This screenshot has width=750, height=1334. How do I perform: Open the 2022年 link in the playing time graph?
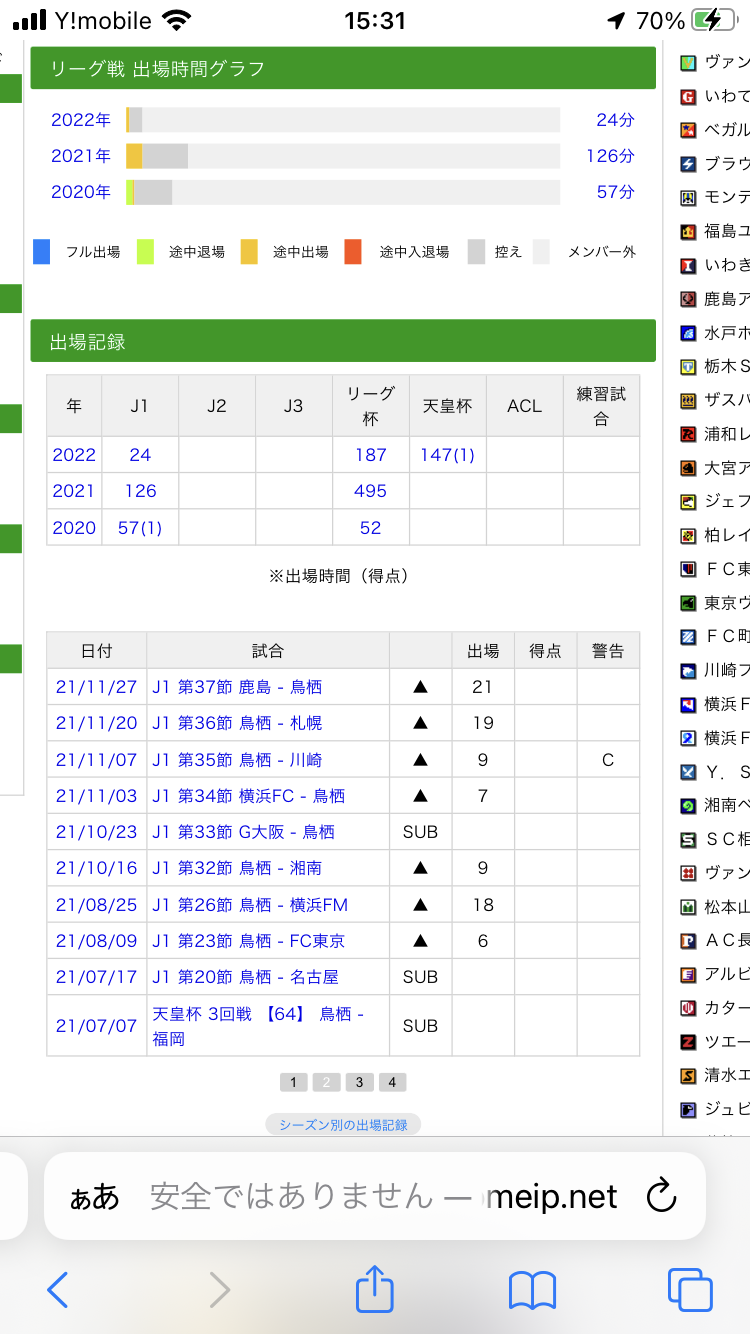coord(81,120)
